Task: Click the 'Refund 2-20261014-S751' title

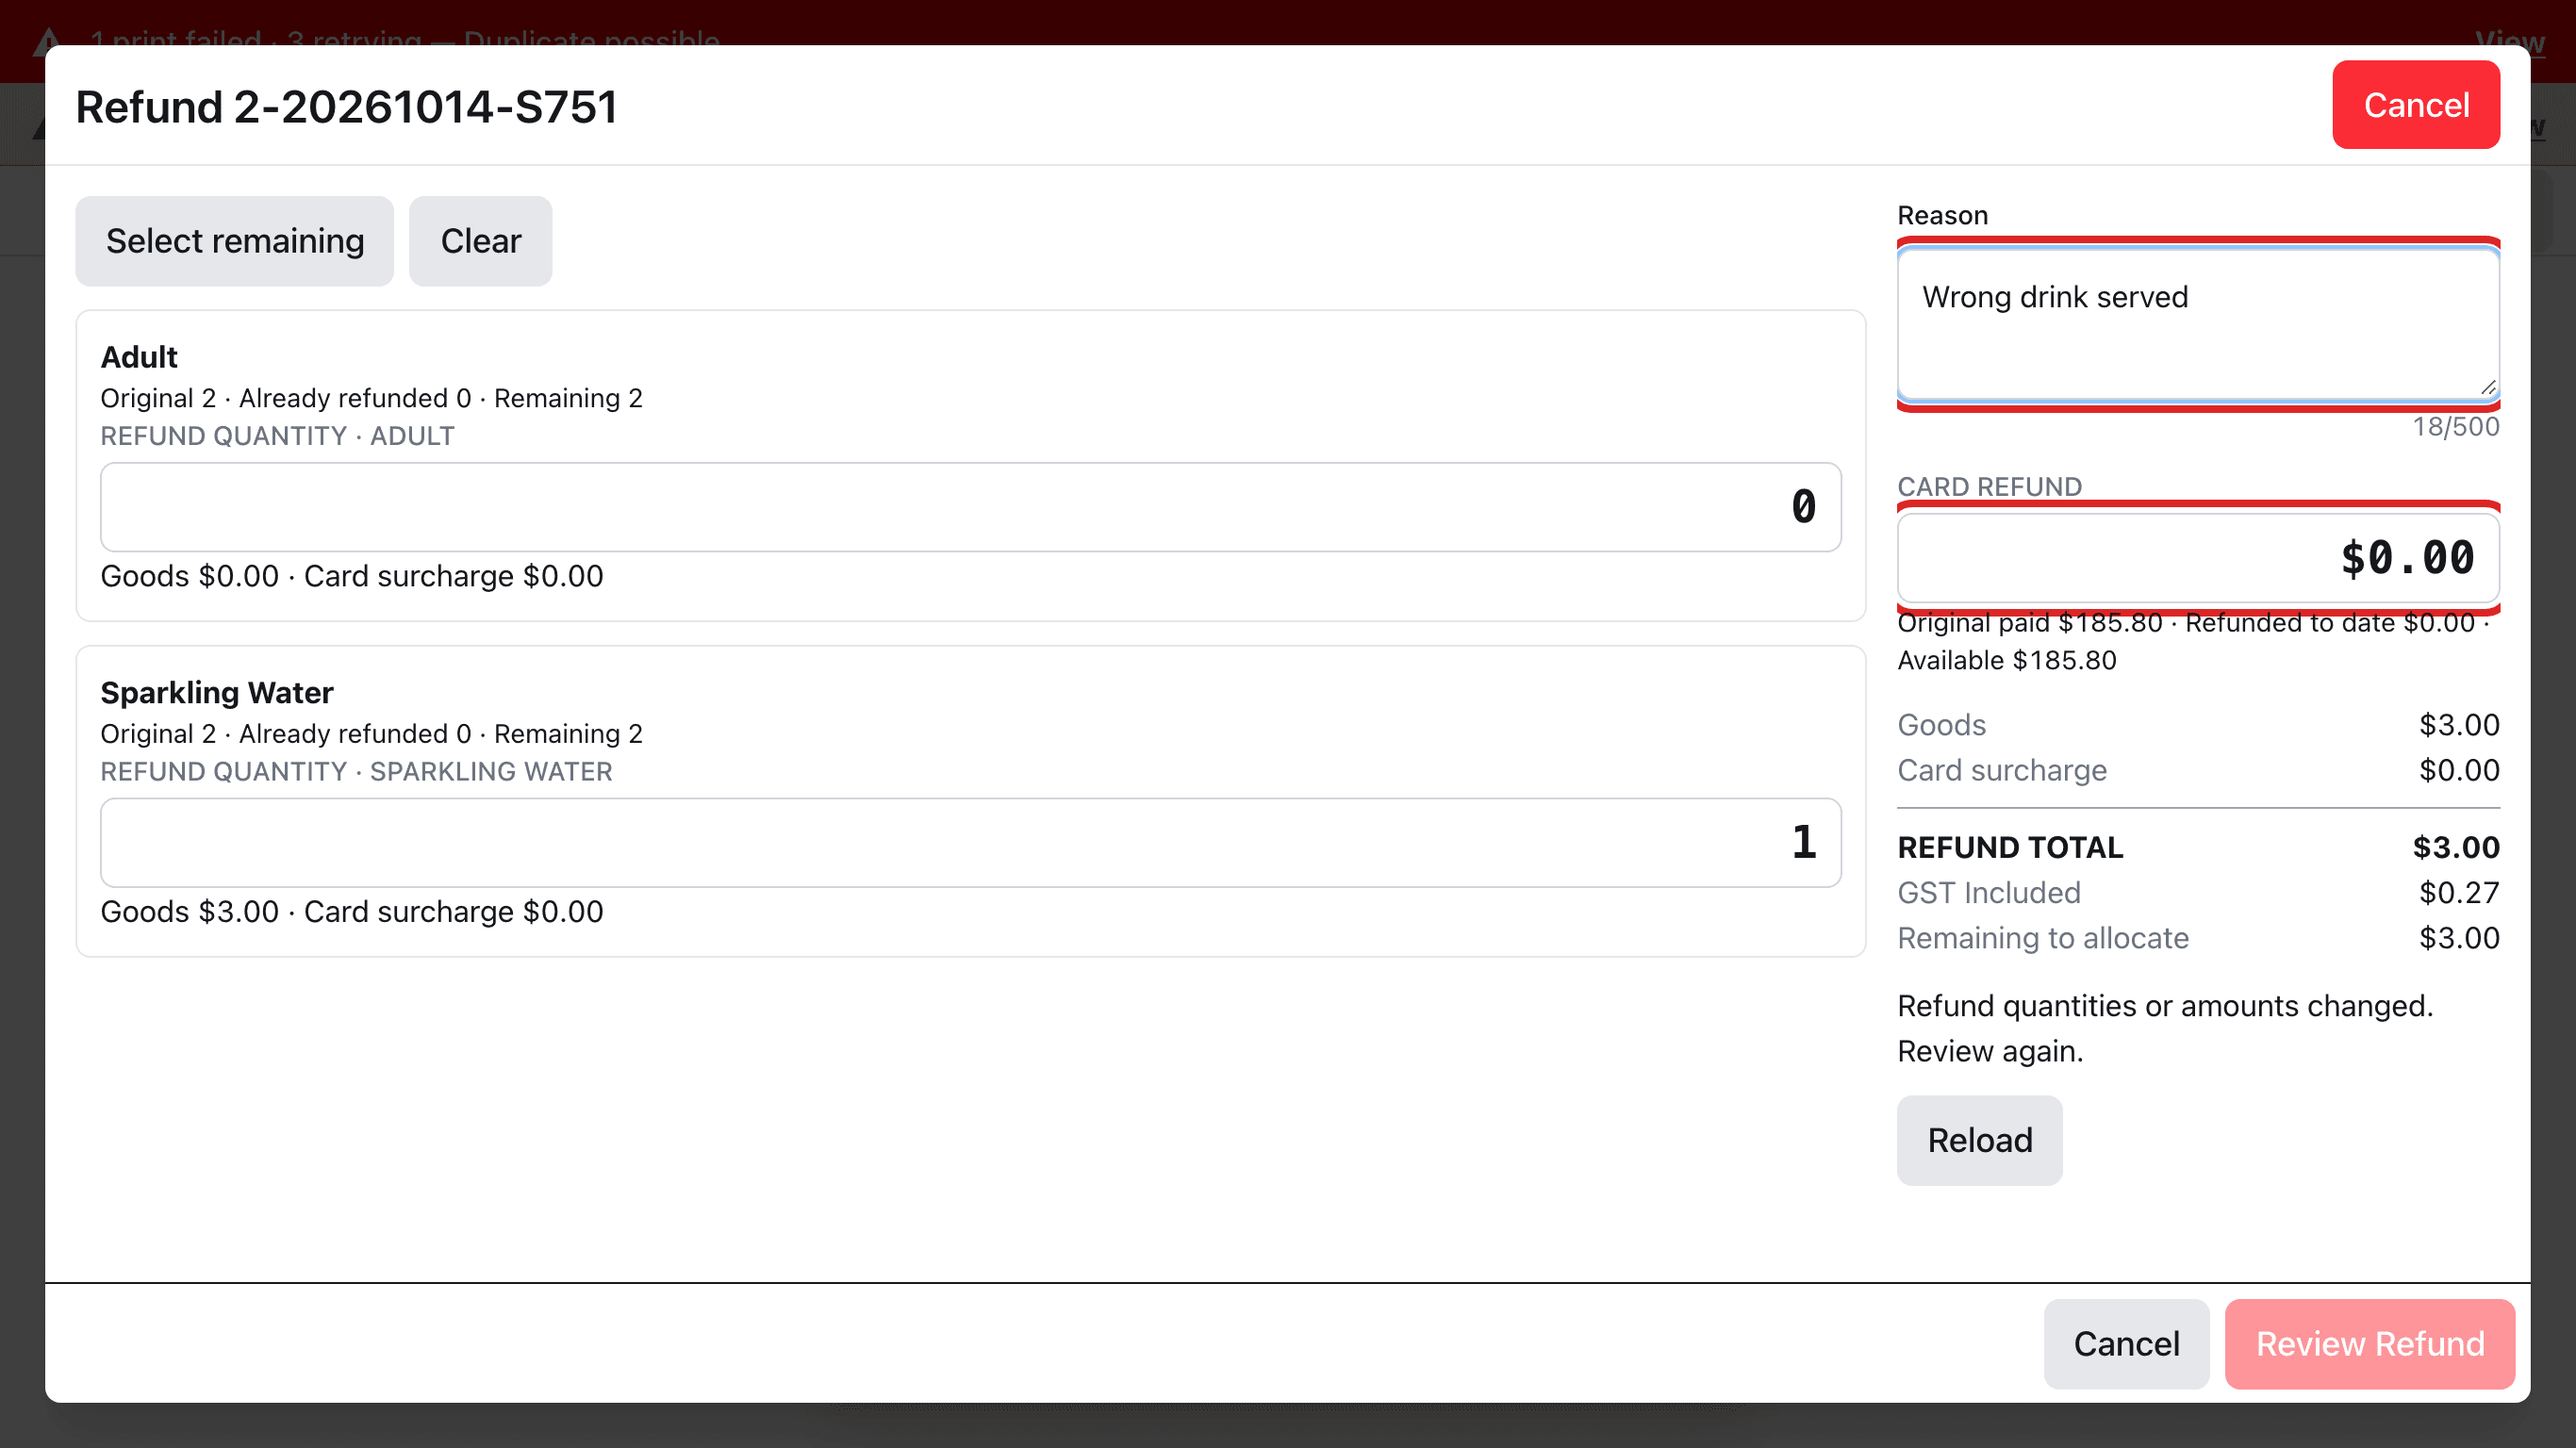Action: (347, 107)
